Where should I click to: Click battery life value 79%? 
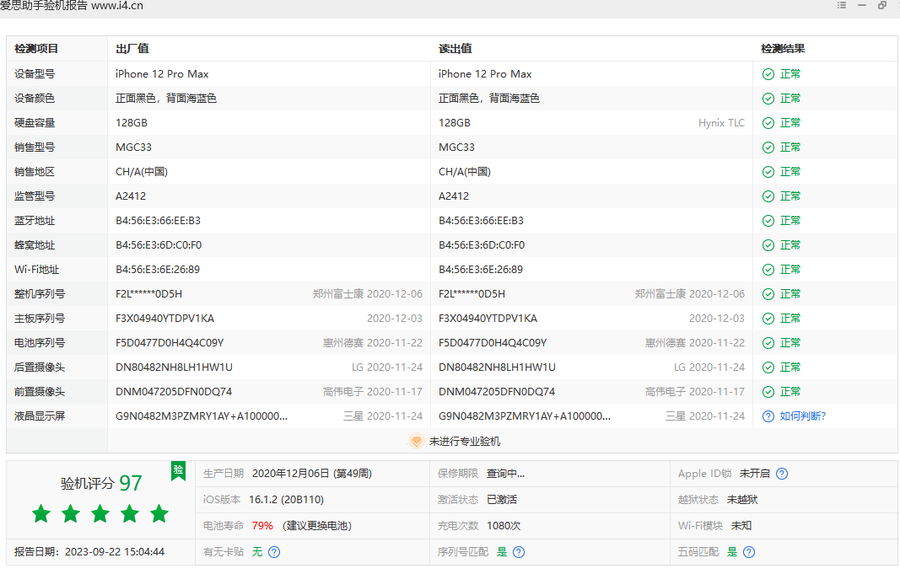(262, 526)
